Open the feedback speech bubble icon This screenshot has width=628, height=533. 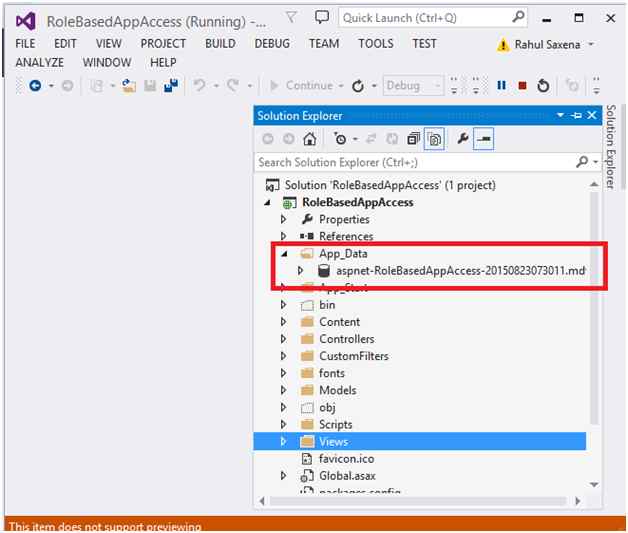tap(322, 17)
